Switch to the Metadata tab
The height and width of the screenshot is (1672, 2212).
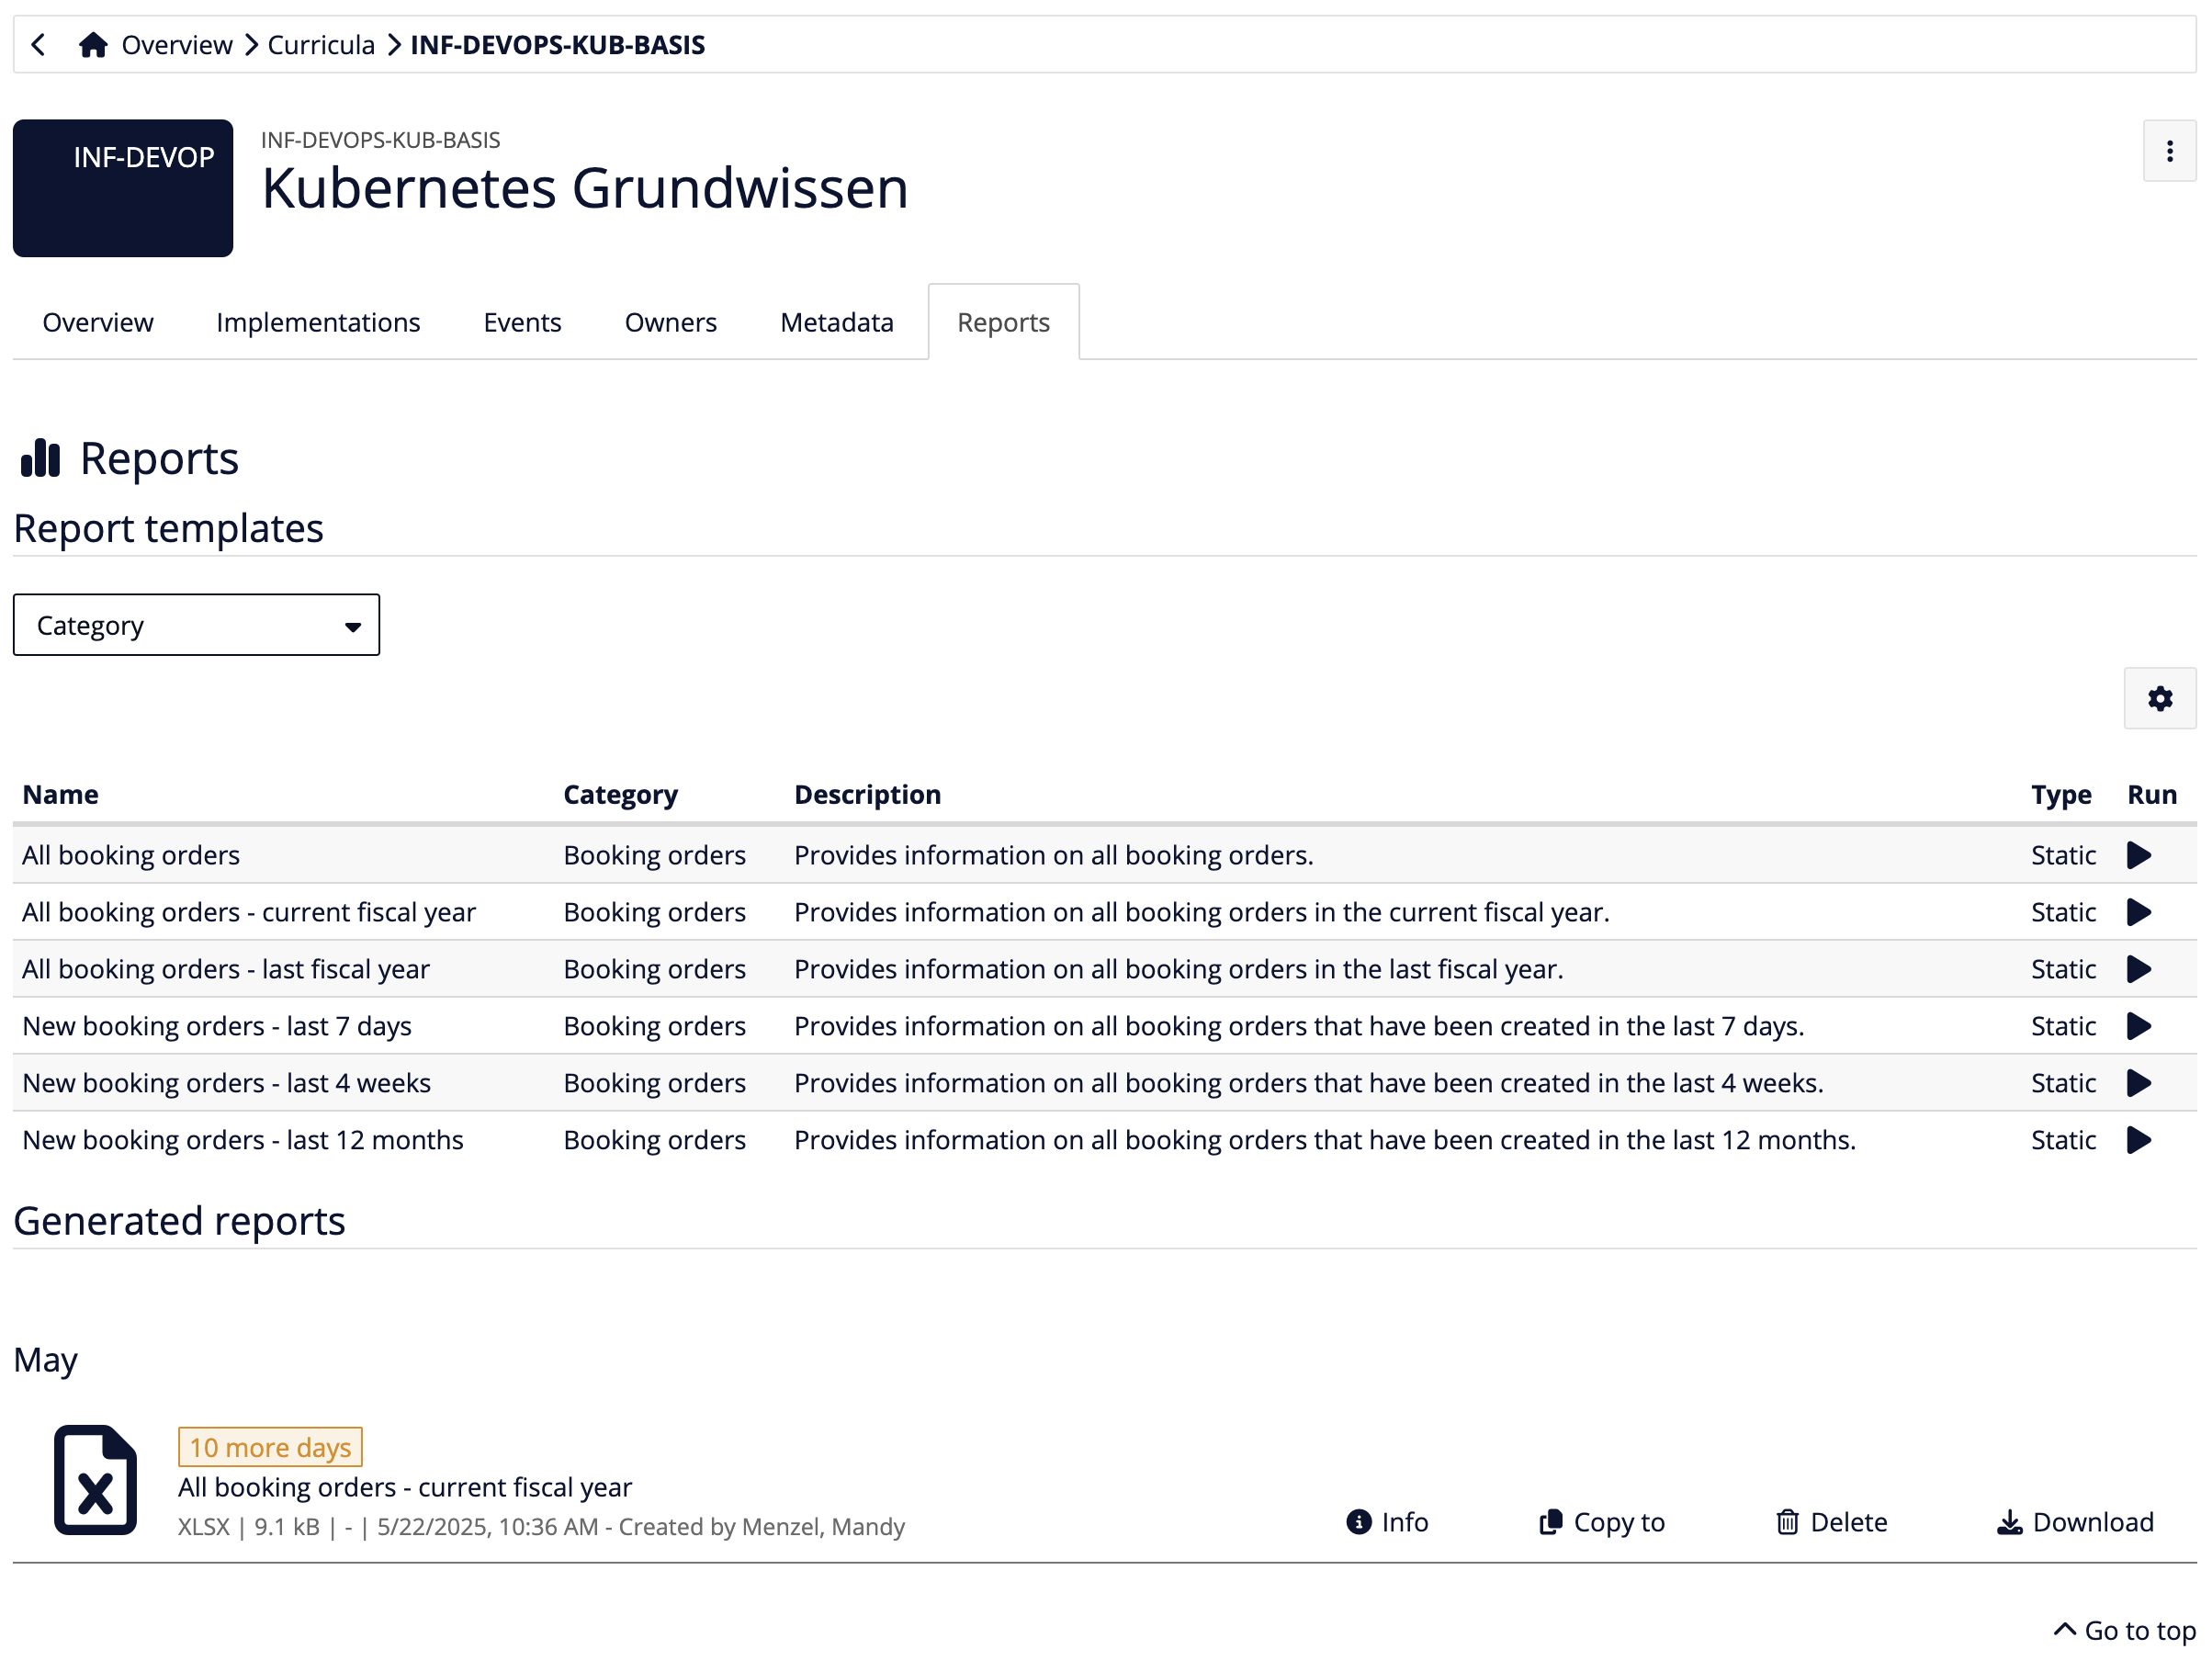click(x=836, y=322)
